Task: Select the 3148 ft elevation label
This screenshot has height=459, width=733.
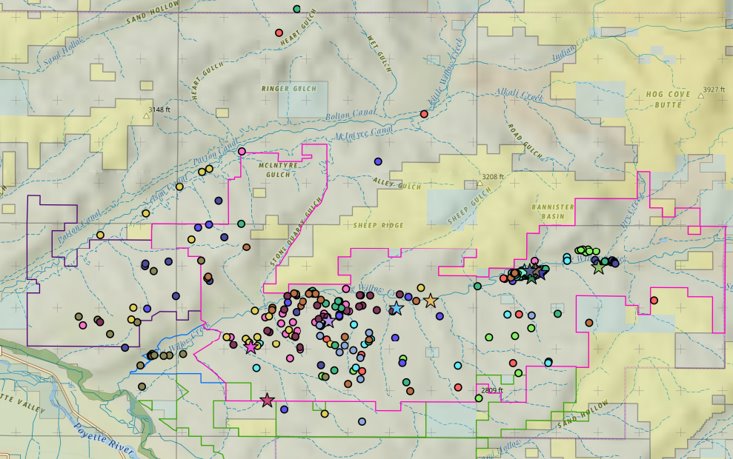Action: [x=160, y=109]
